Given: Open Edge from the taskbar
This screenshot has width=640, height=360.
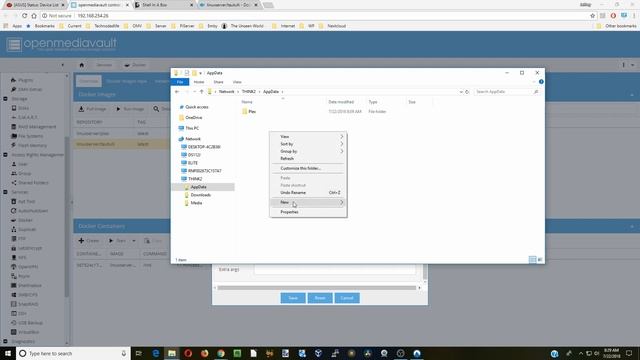Looking at the screenshot, I should pyautogui.click(x=156, y=353).
